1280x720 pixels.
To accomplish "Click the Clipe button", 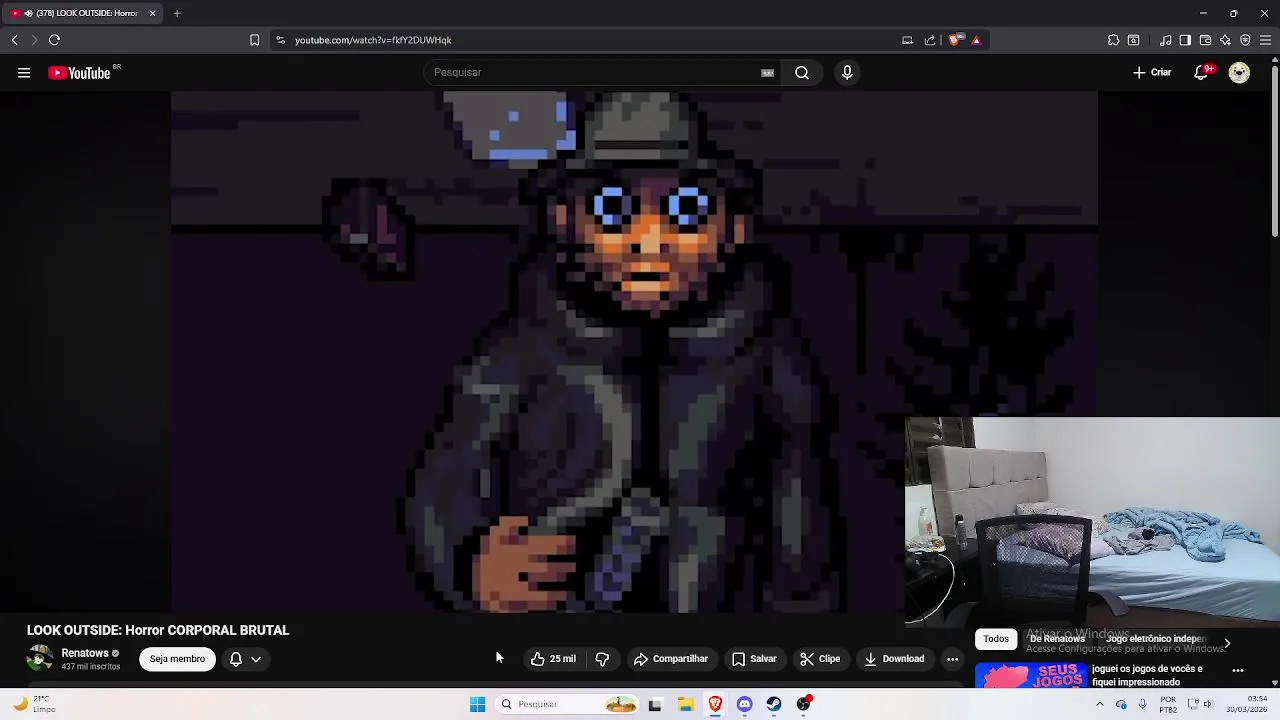I will [820, 659].
